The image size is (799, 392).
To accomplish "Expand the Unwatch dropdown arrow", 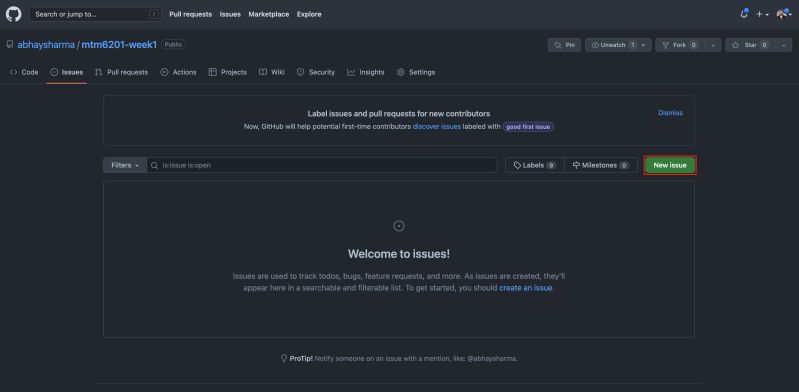I will click(x=644, y=45).
